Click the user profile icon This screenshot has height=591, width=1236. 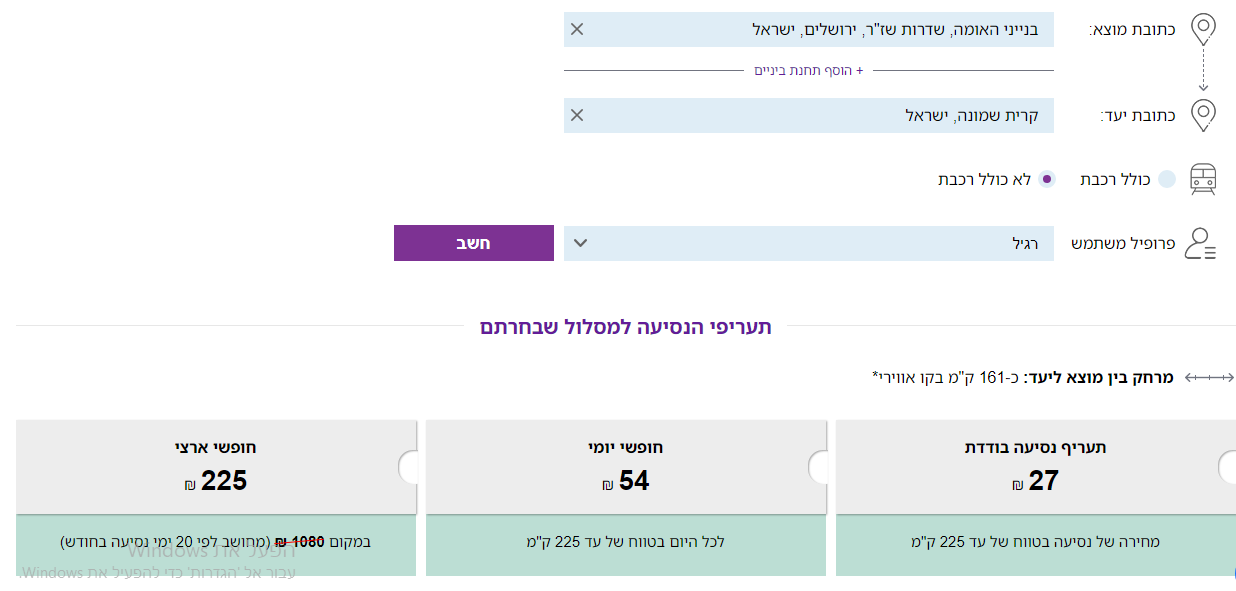click(x=1200, y=243)
